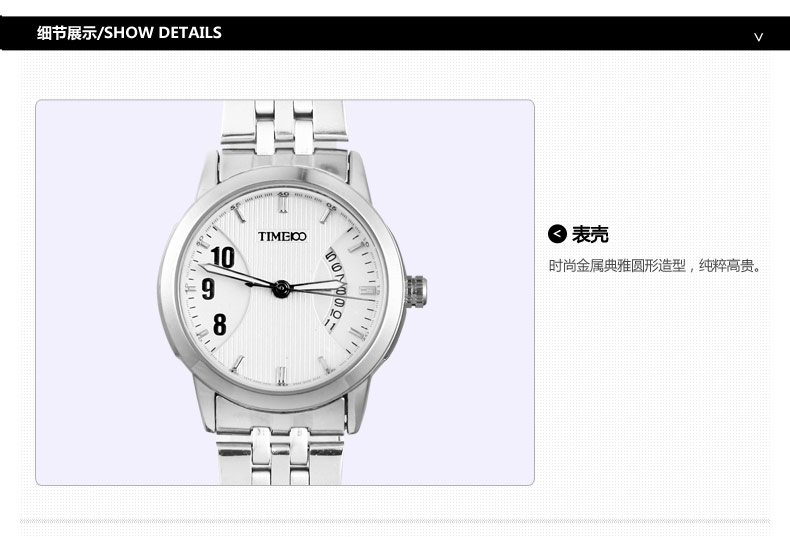Screen dimensions: 790x537
Task: Click the 表壳 heading text
Action: click(590, 234)
